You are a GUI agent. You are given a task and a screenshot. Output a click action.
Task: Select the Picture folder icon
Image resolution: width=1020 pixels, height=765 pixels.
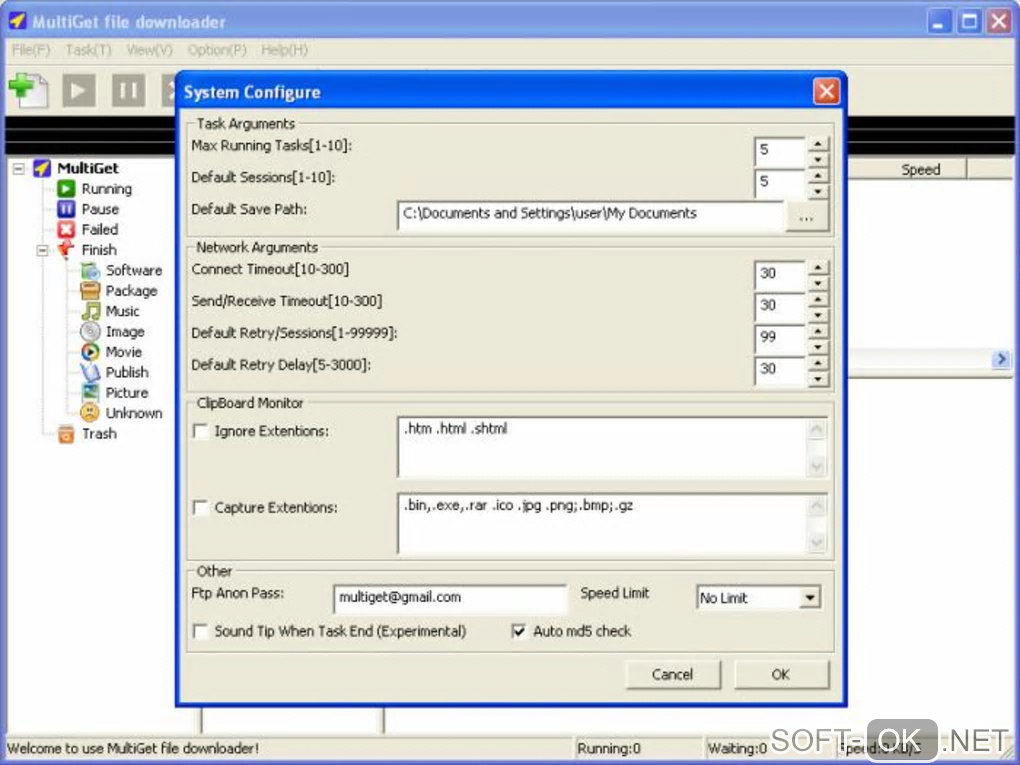tap(90, 392)
